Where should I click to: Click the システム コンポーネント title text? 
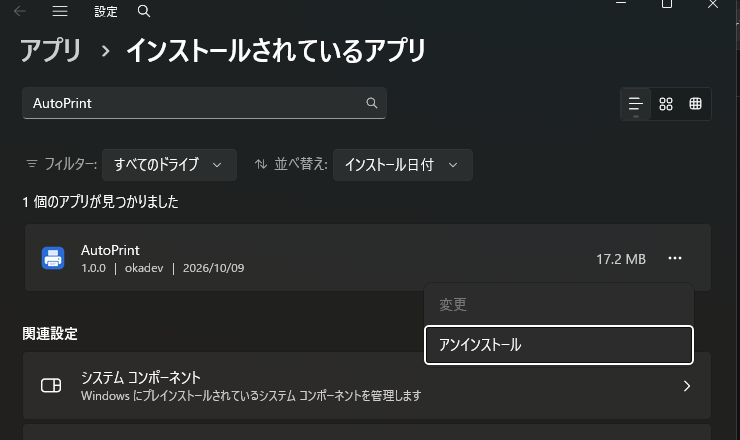[x=141, y=378]
